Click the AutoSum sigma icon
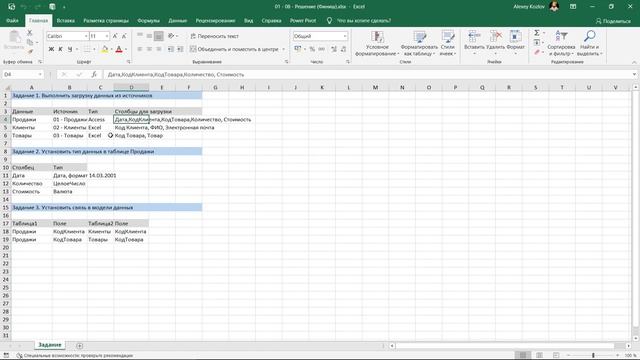Viewport: 640px width, 360px height. (x=537, y=33)
